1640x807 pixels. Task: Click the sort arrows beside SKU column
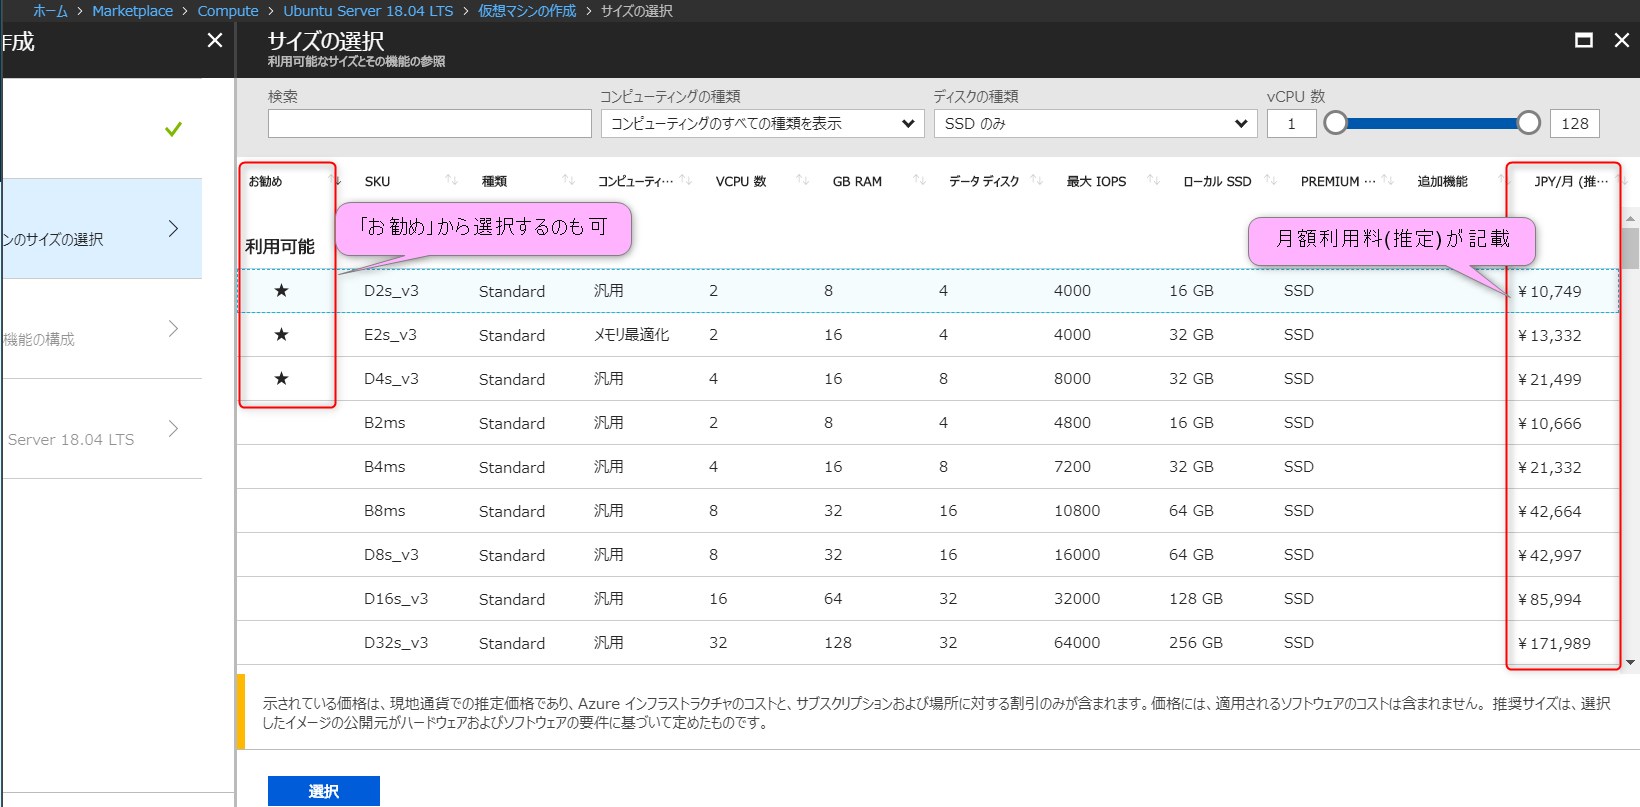pyautogui.click(x=451, y=180)
